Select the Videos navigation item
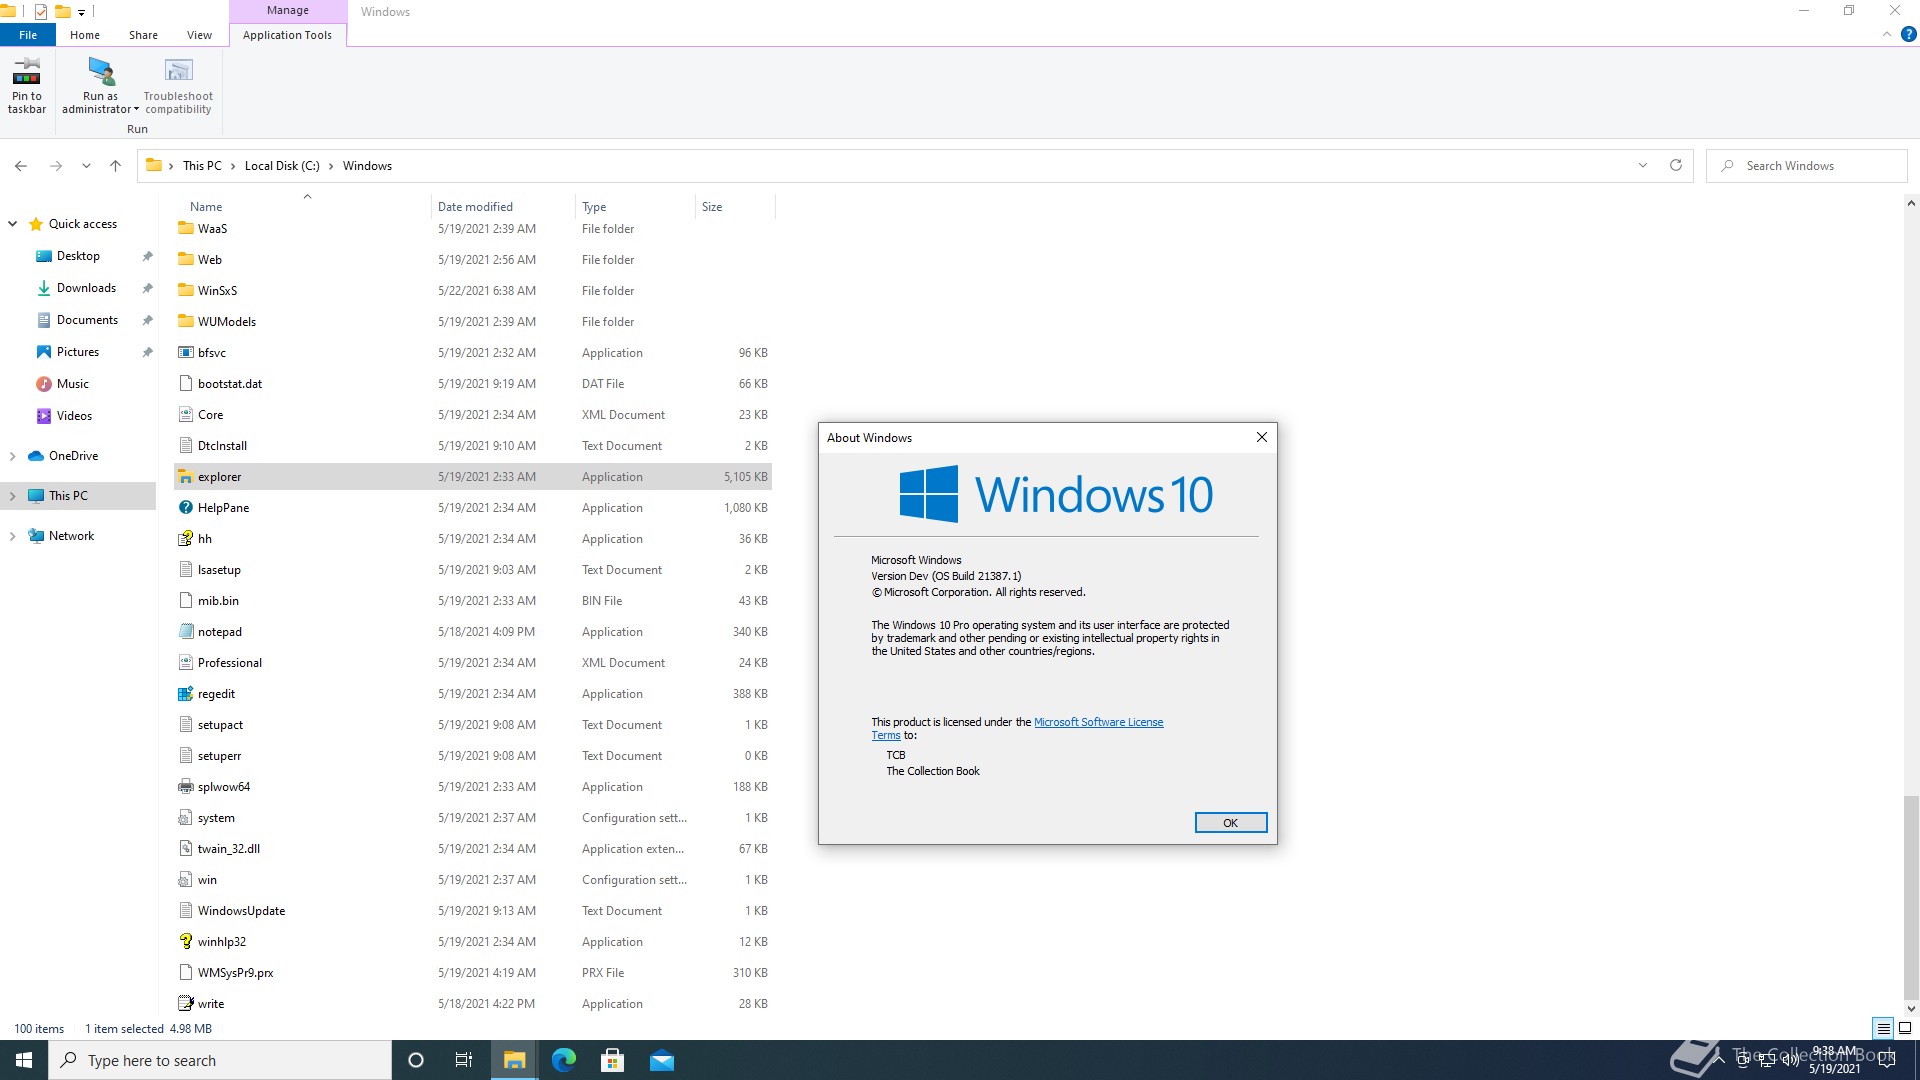 (x=74, y=416)
